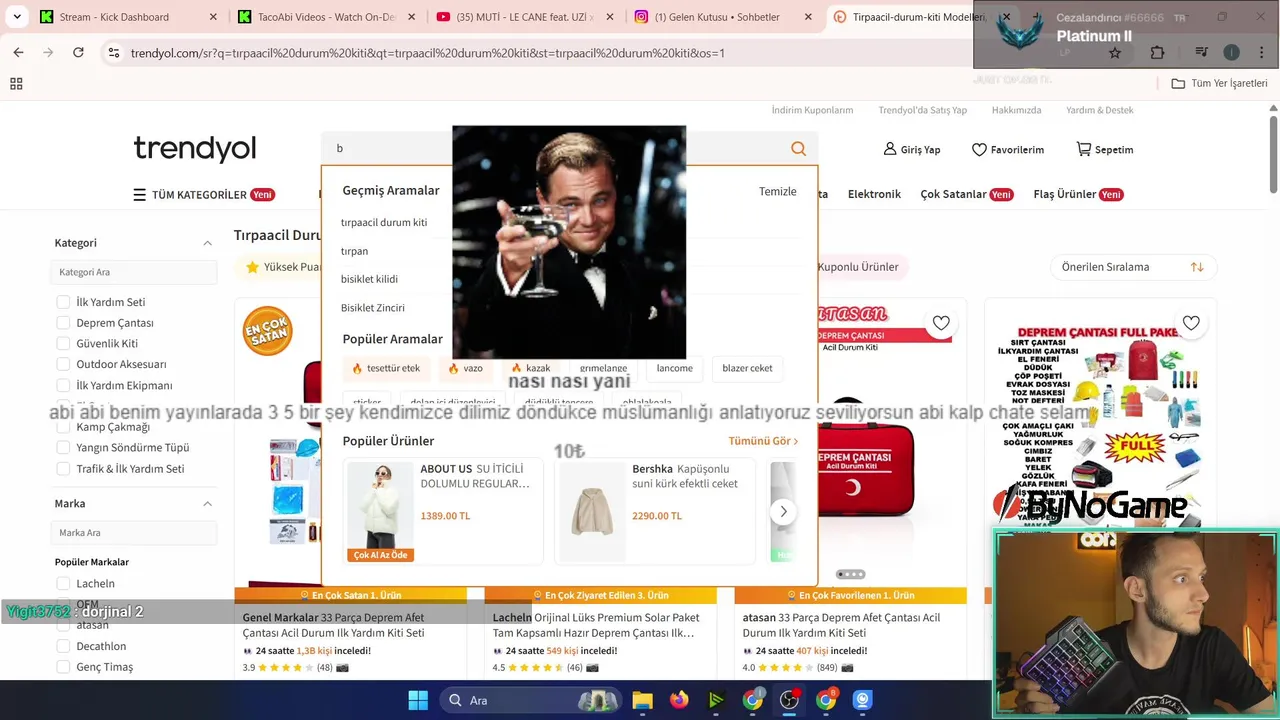Image resolution: width=1280 pixels, height=720 pixels.
Task: Collapse the Marka filter section
Action: coord(207,504)
